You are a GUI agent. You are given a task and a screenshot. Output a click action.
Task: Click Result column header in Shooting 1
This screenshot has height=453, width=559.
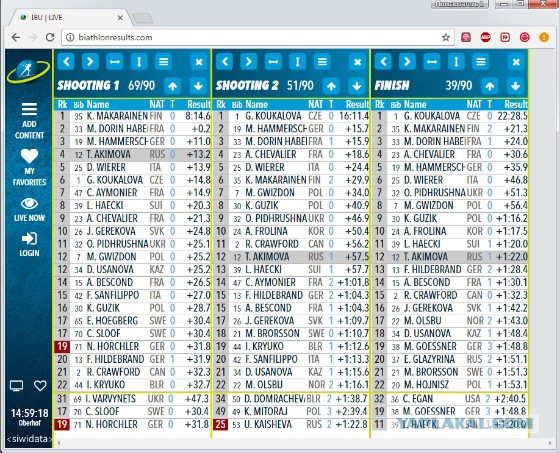tap(199, 104)
